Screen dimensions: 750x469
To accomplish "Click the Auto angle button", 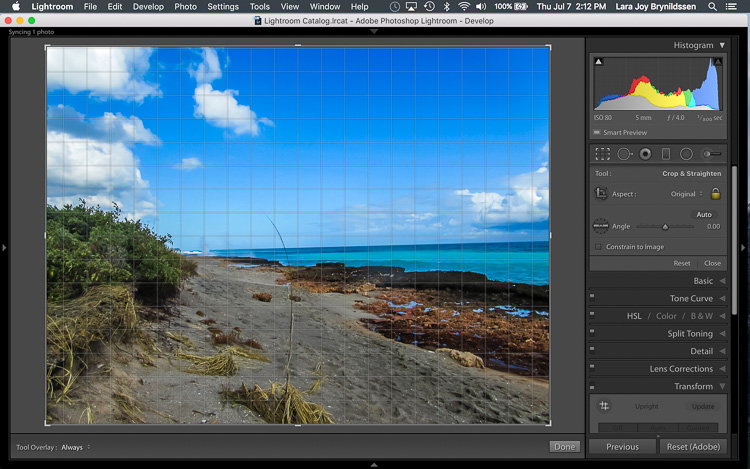I will tap(704, 215).
